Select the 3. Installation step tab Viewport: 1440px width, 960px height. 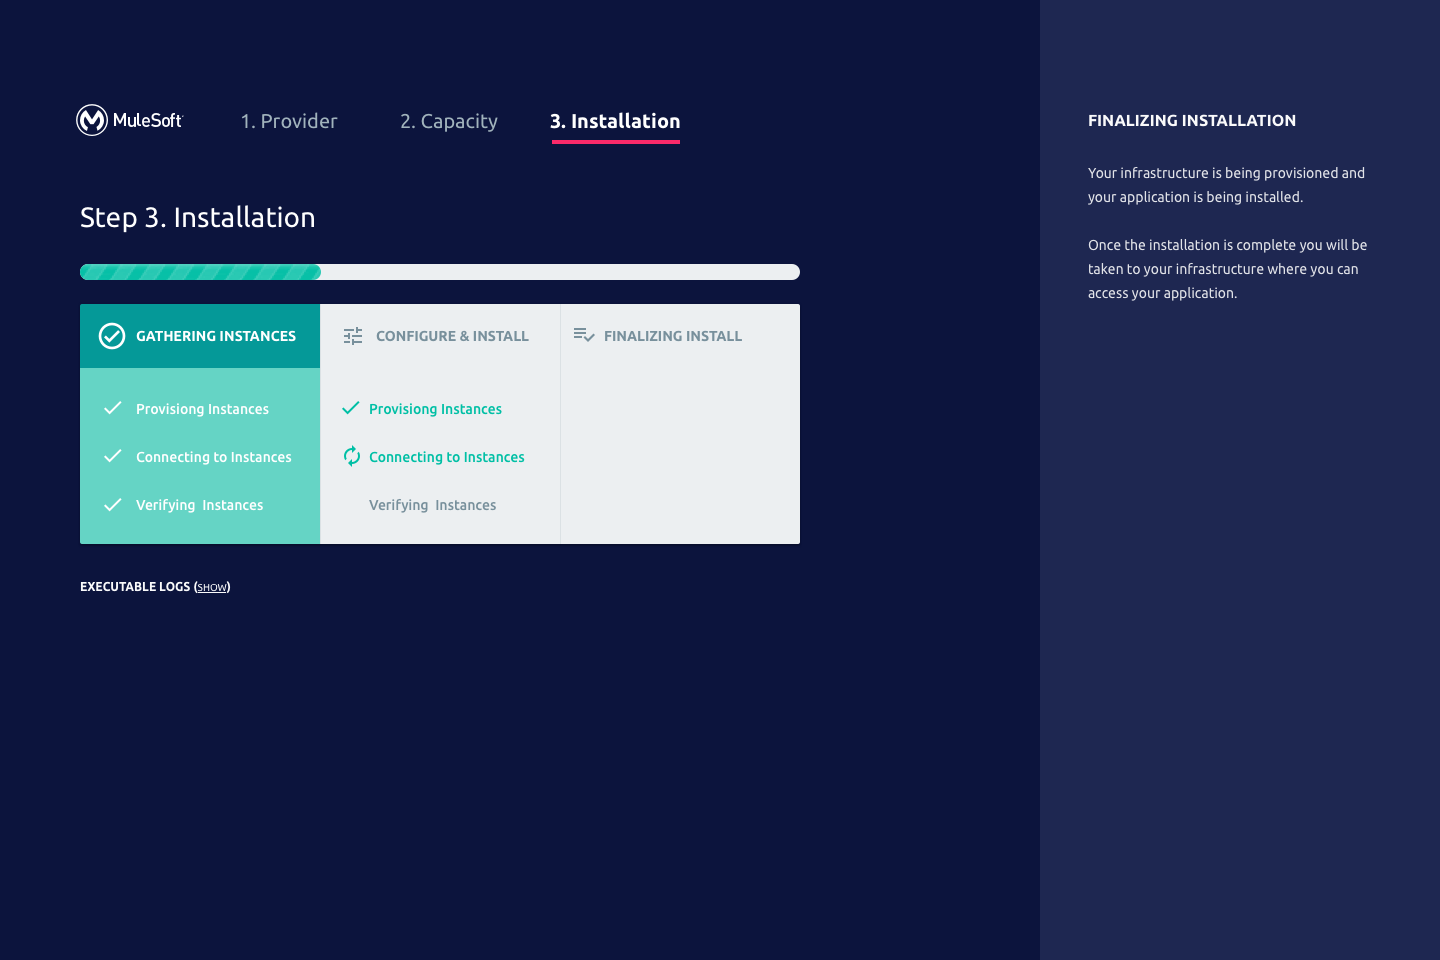615,122
